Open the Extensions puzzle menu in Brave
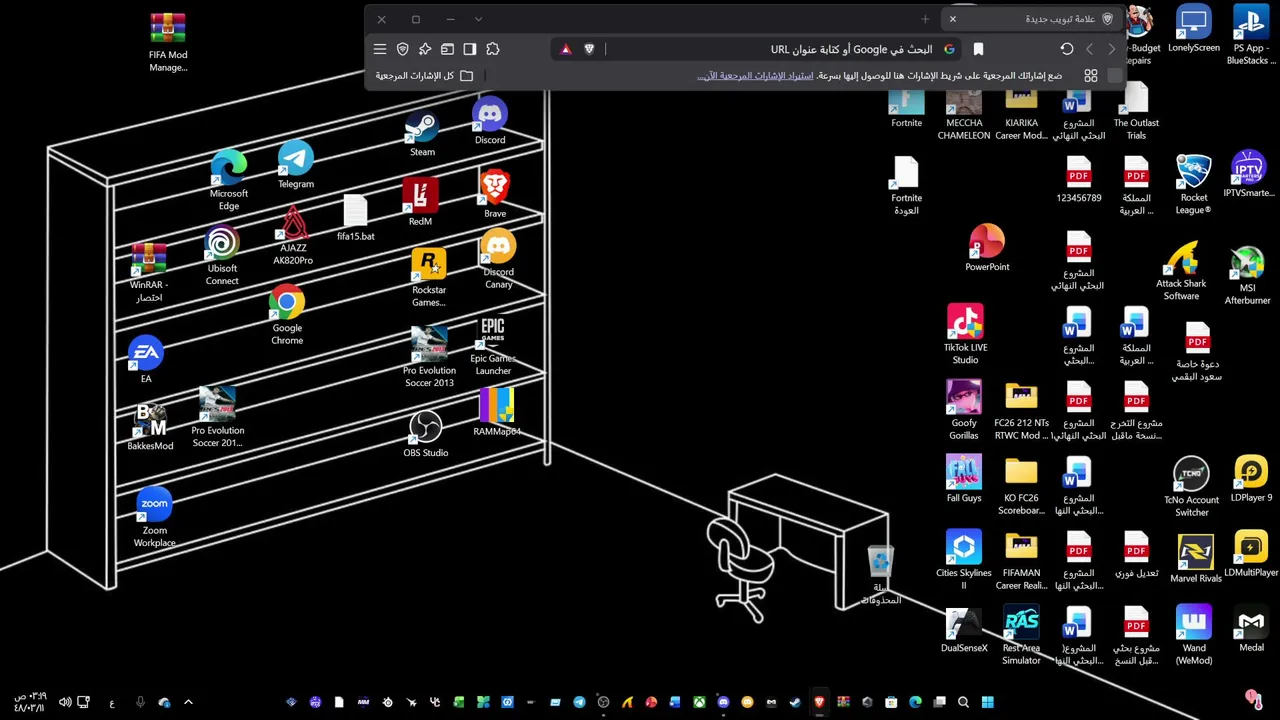 [x=493, y=49]
